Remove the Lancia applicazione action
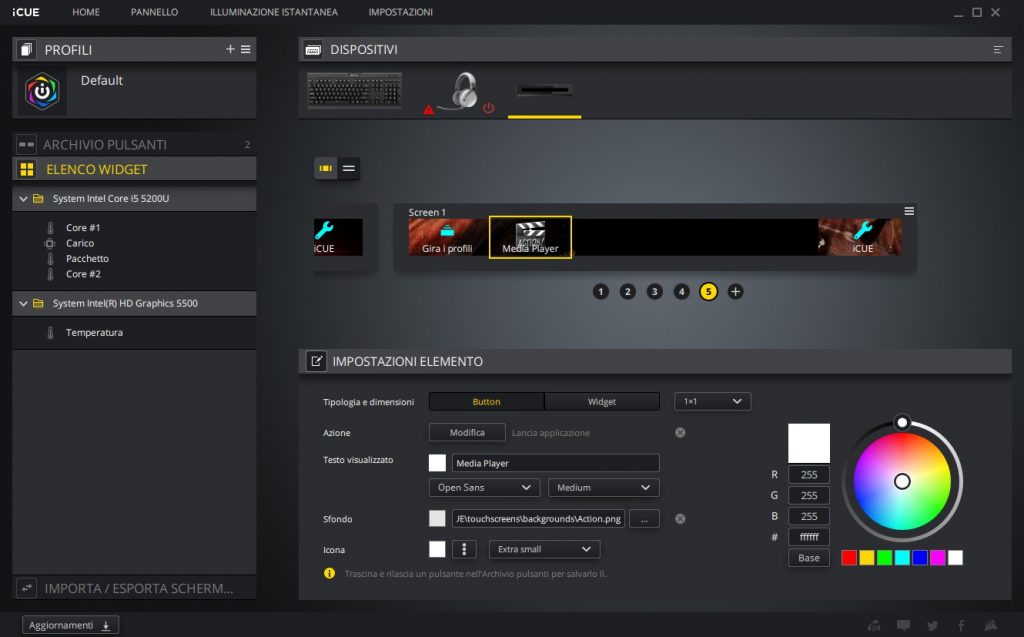 click(680, 433)
